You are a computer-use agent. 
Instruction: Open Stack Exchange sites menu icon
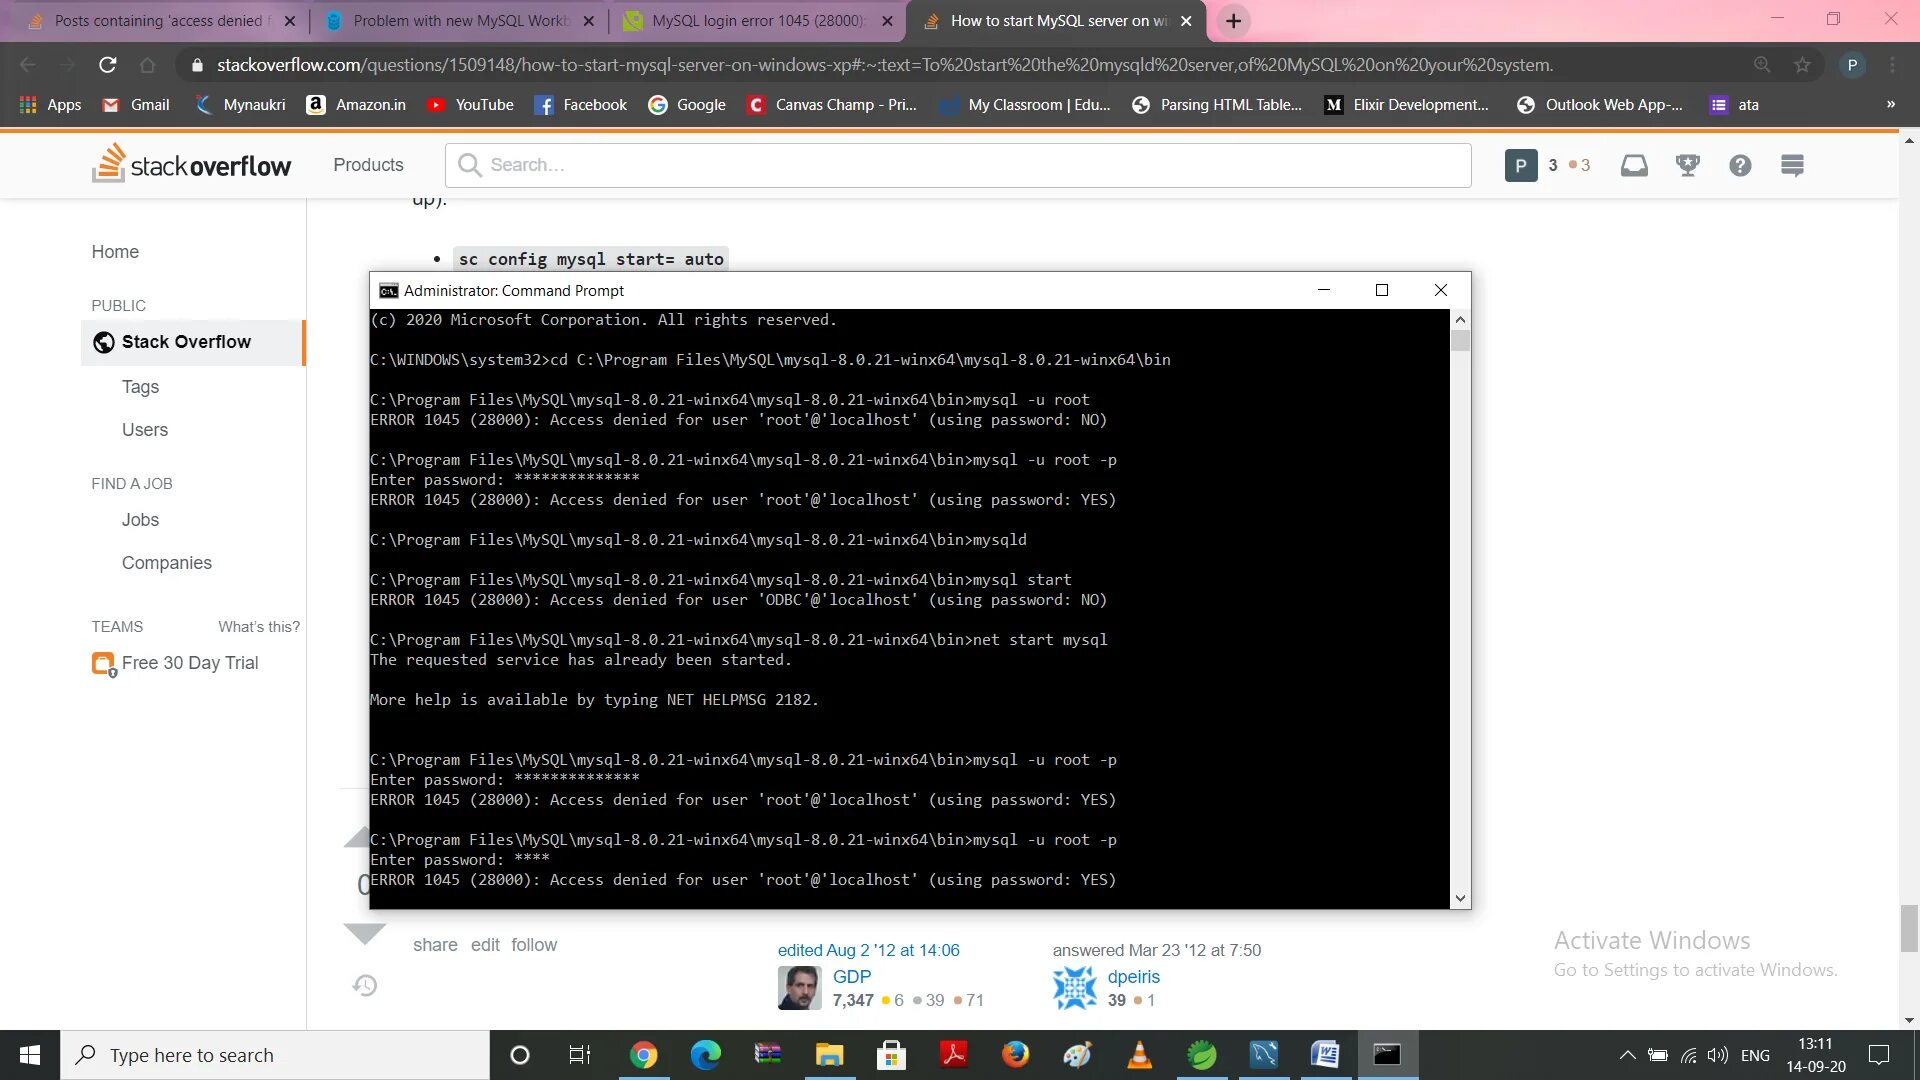[x=1792, y=165]
